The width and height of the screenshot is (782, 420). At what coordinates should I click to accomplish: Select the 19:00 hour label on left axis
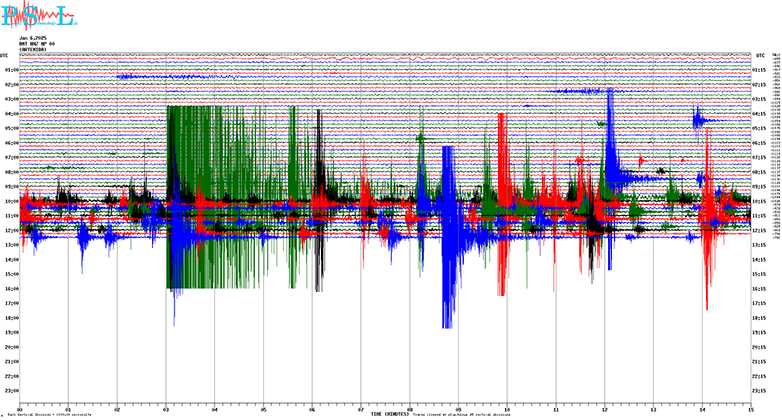(9, 333)
